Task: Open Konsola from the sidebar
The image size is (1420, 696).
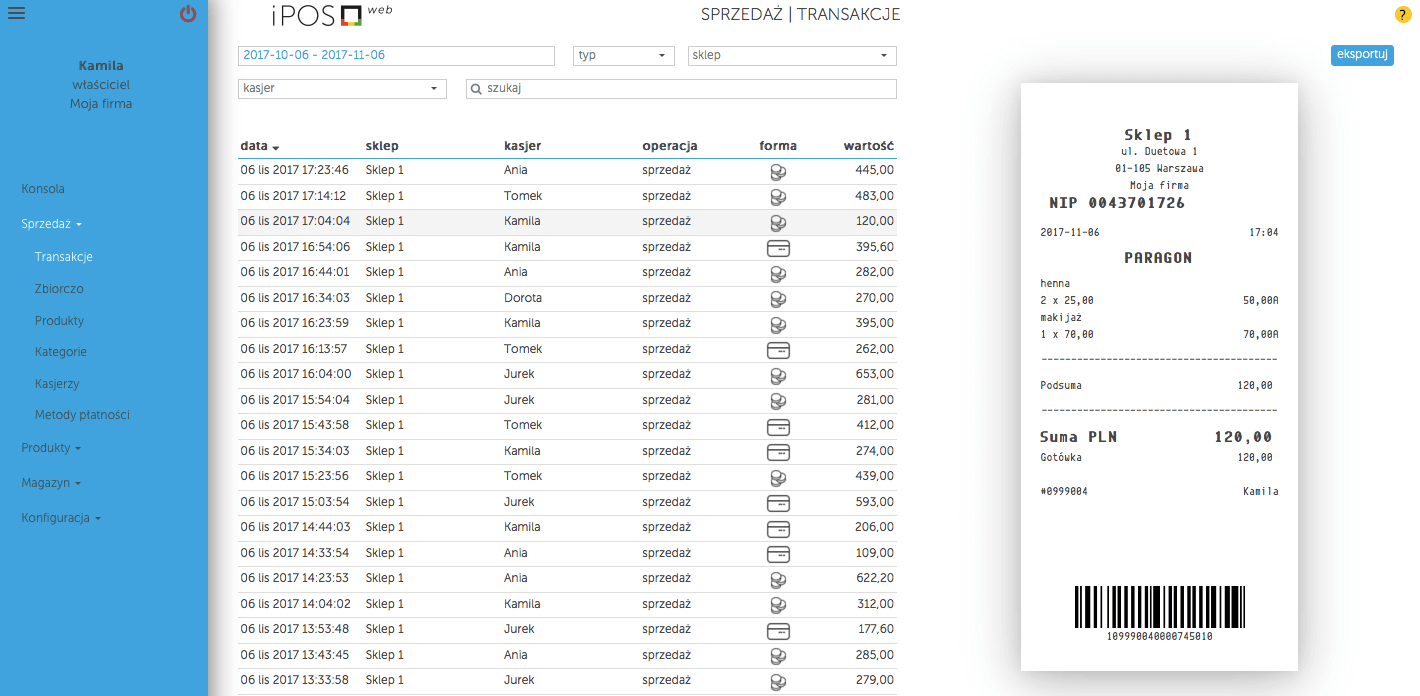Action: click(x=43, y=189)
